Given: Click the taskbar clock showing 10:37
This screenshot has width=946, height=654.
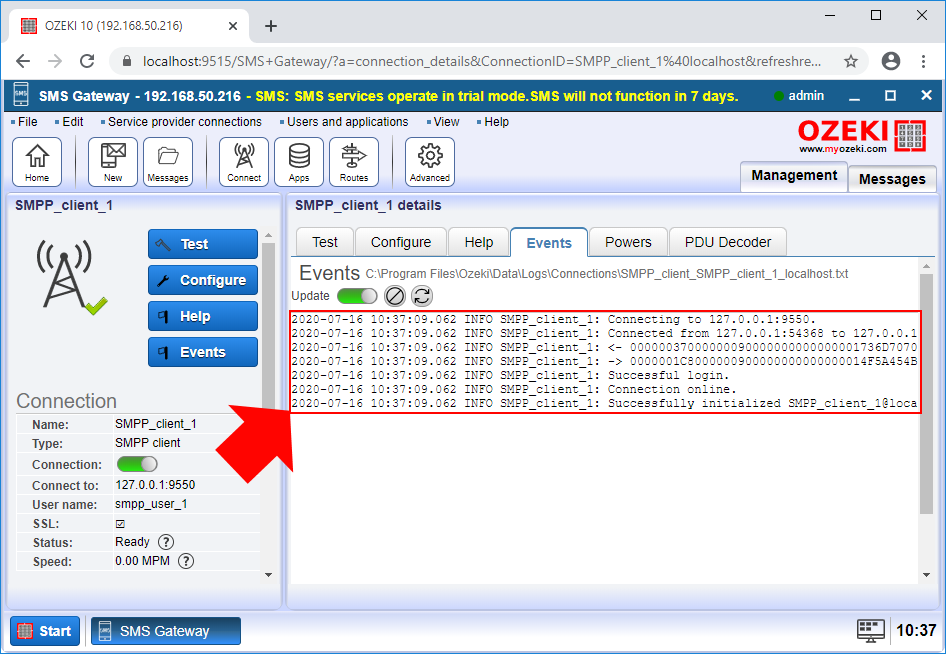Looking at the screenshot, I should tap(916, 631).
